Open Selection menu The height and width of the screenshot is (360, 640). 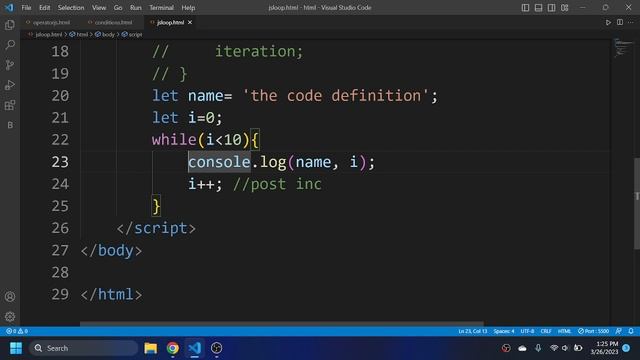coord(71,8)
